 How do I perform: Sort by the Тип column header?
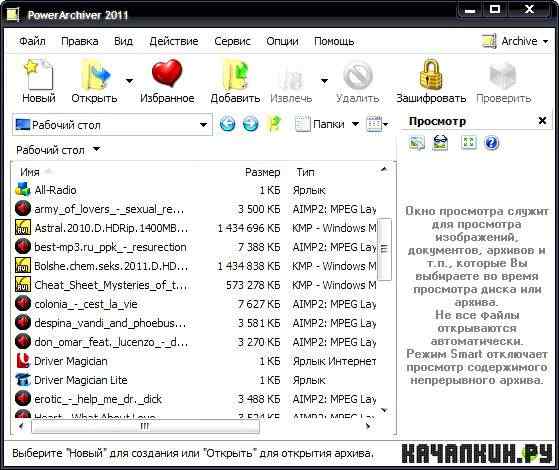click(306, 172)
